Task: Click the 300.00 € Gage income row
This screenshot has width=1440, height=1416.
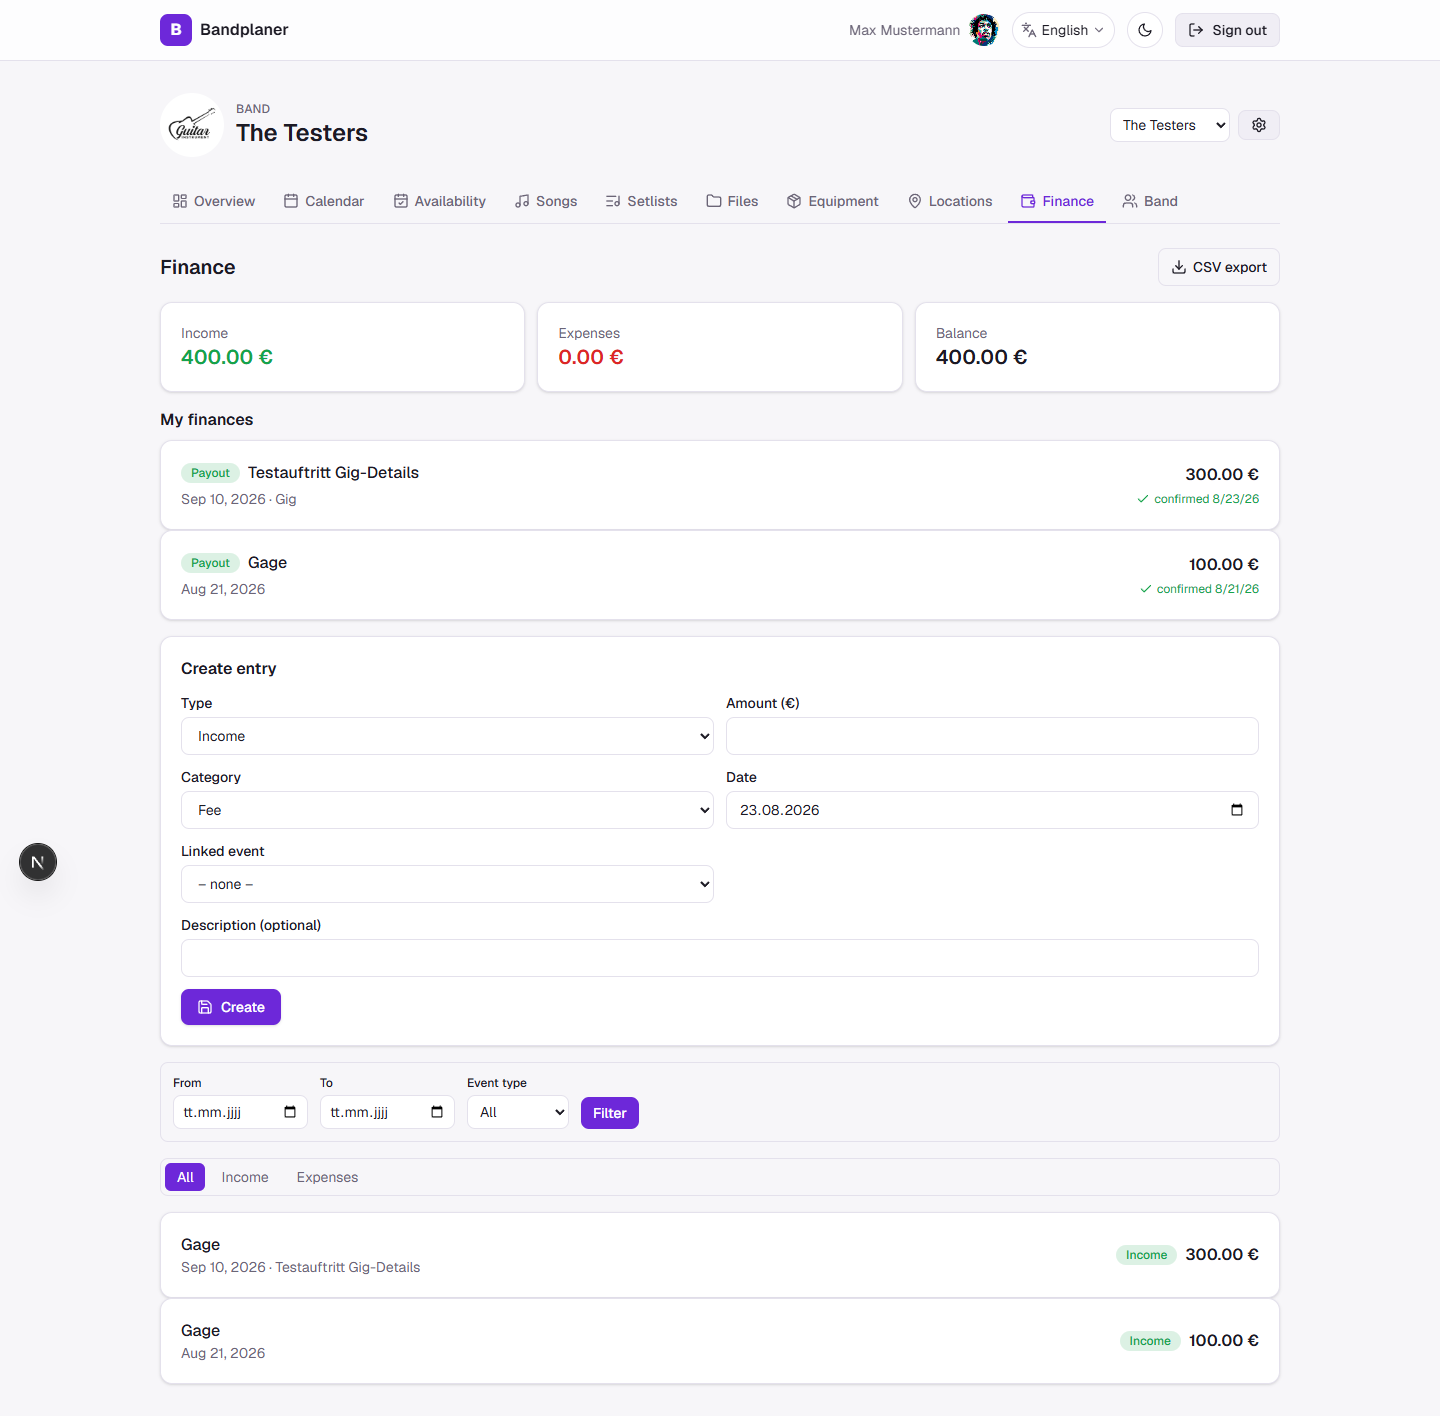Action: click(x=720, y=1255)
